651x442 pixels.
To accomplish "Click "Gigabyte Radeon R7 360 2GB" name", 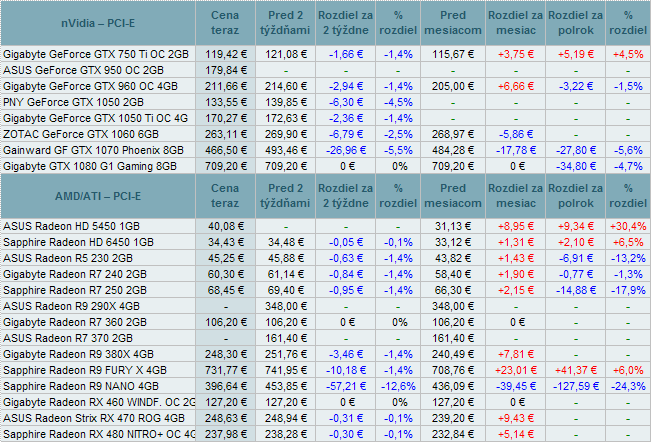I will (x=75, y=322).
